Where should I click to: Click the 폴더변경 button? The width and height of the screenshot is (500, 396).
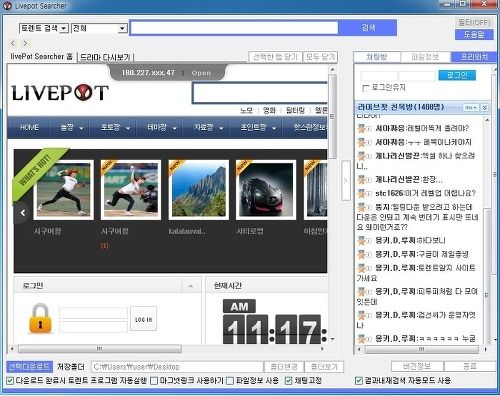tap(284, 367)
